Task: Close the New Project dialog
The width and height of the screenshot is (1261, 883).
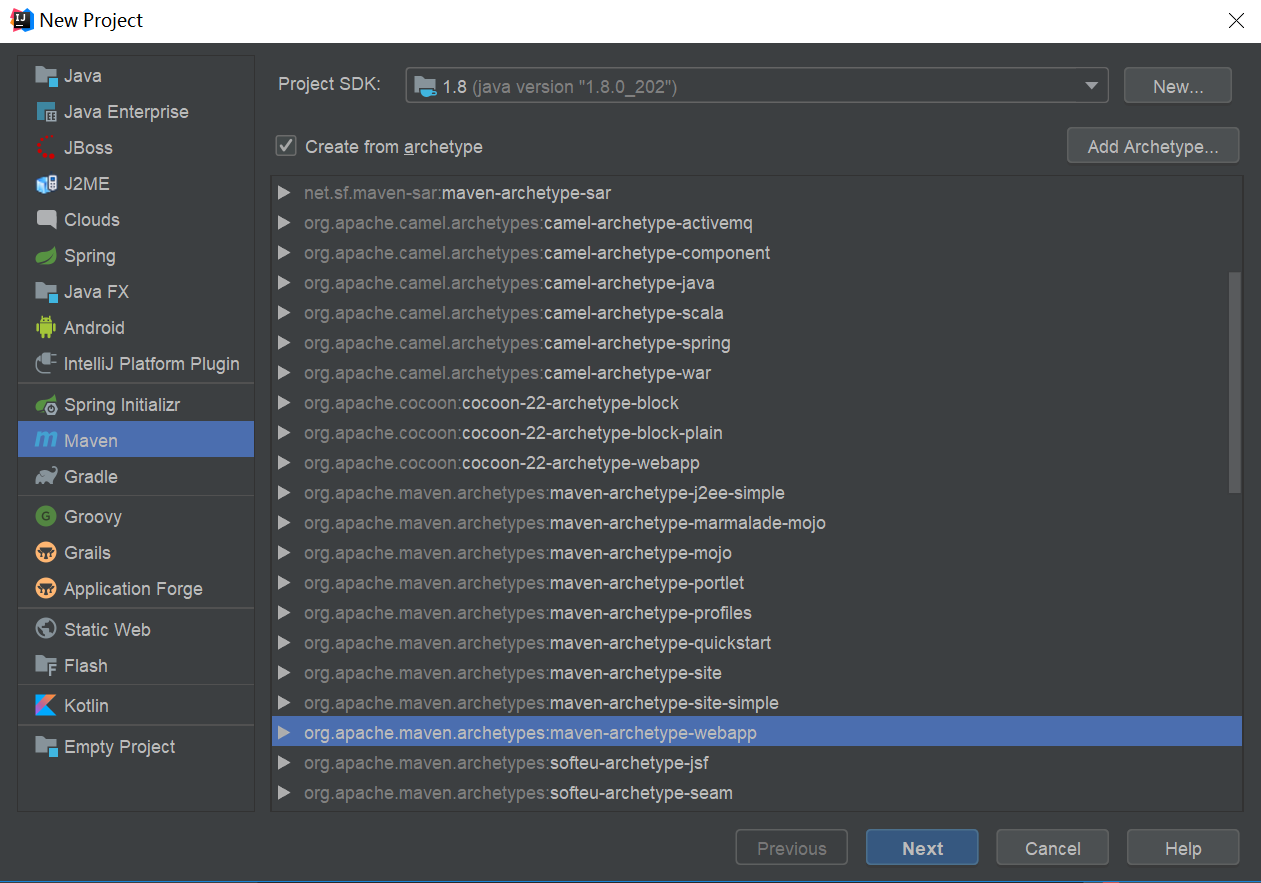Action: 1236,20
